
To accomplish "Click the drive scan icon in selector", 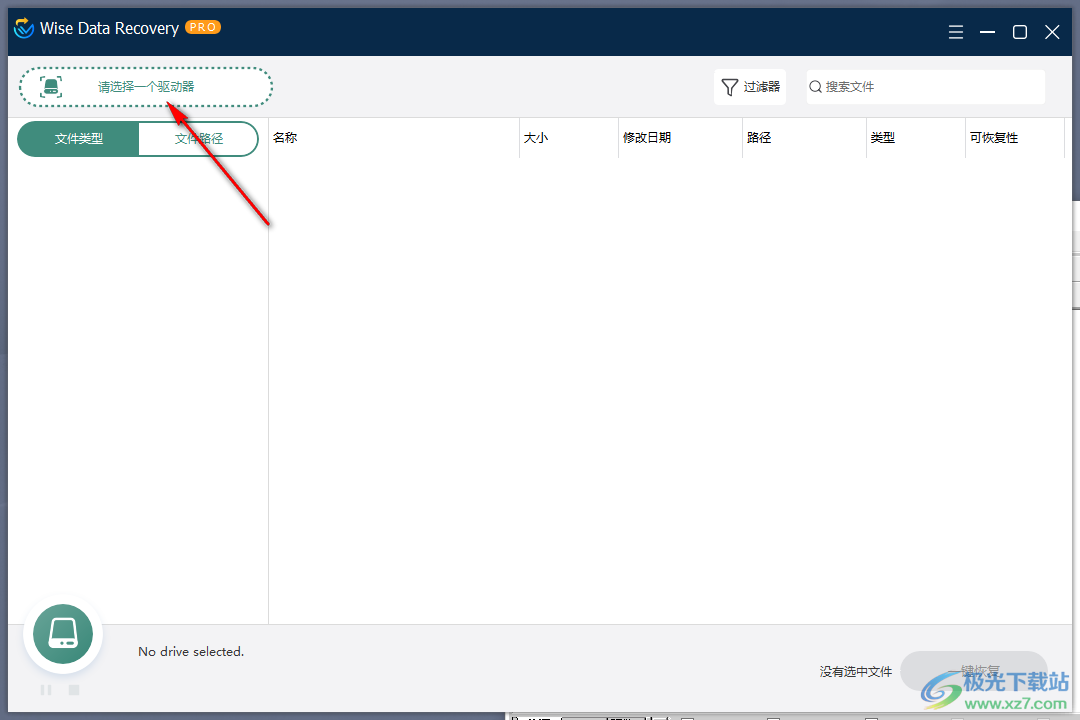I will (x=50, y=87).
